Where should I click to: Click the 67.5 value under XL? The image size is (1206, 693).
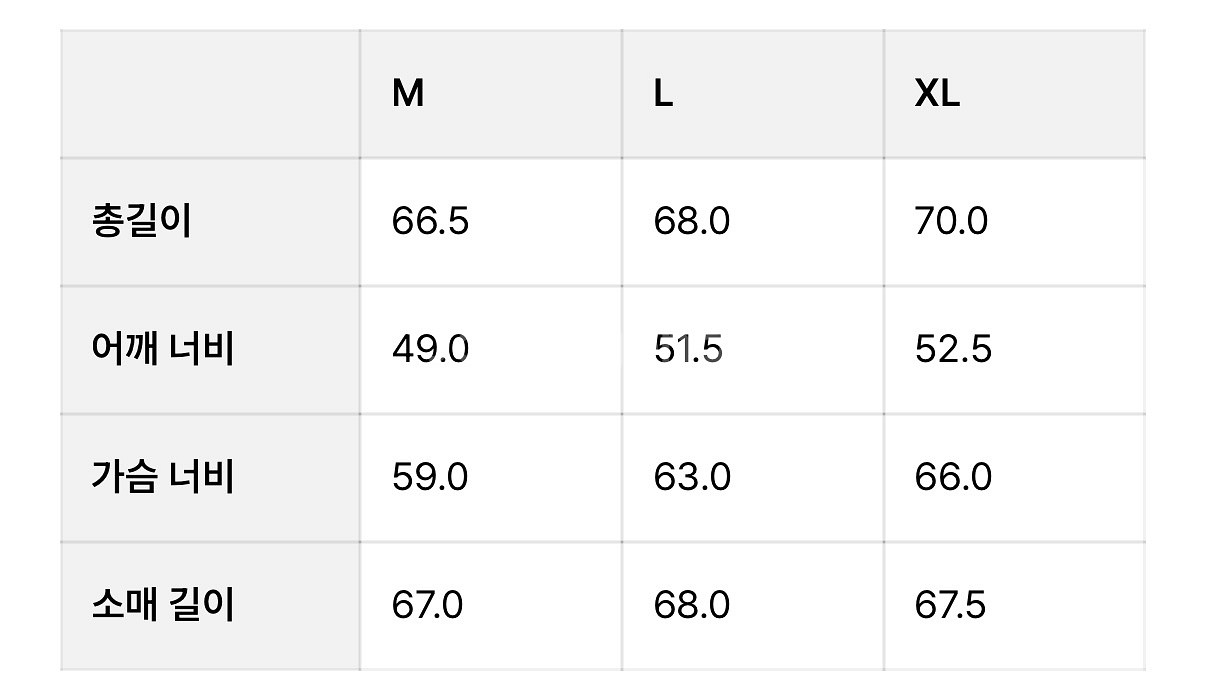point(950,605)
